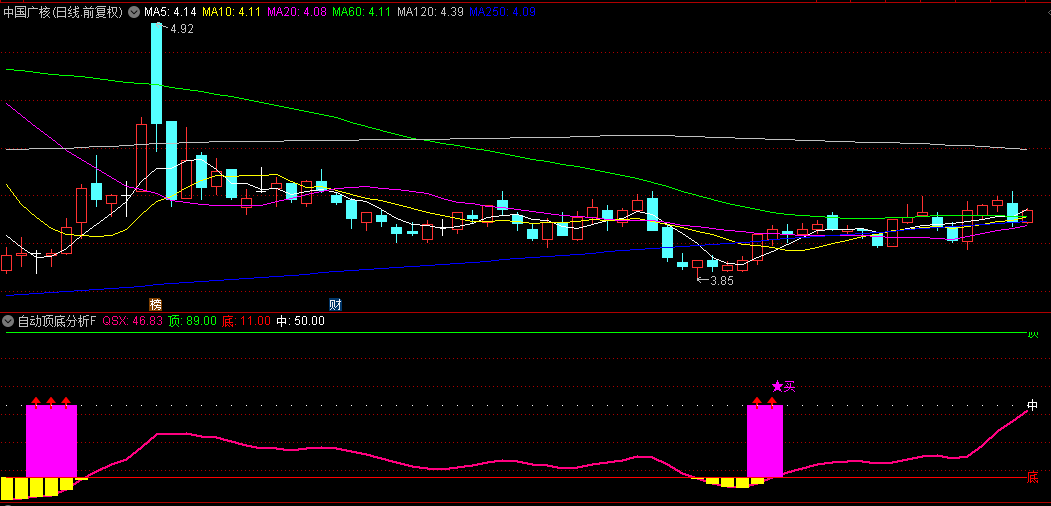The width and height of the screenshot is (1051, 506).
Task: Click the magenta signal block under ★买
Action: [x=765, y=440]
